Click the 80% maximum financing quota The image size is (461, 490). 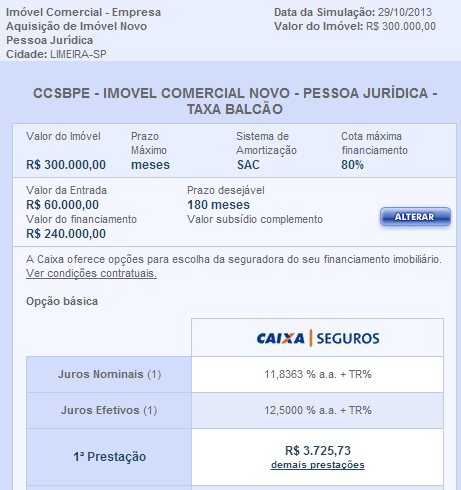point(352,165)
